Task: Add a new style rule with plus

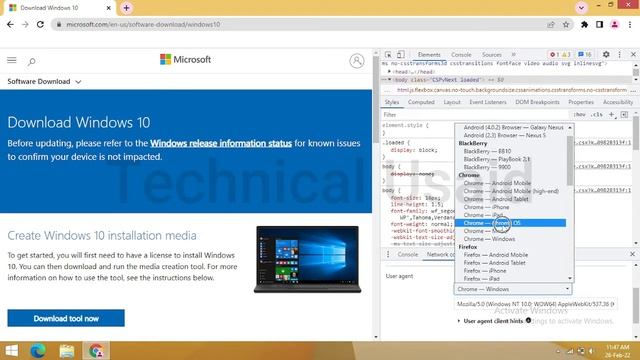Action: 611,115
